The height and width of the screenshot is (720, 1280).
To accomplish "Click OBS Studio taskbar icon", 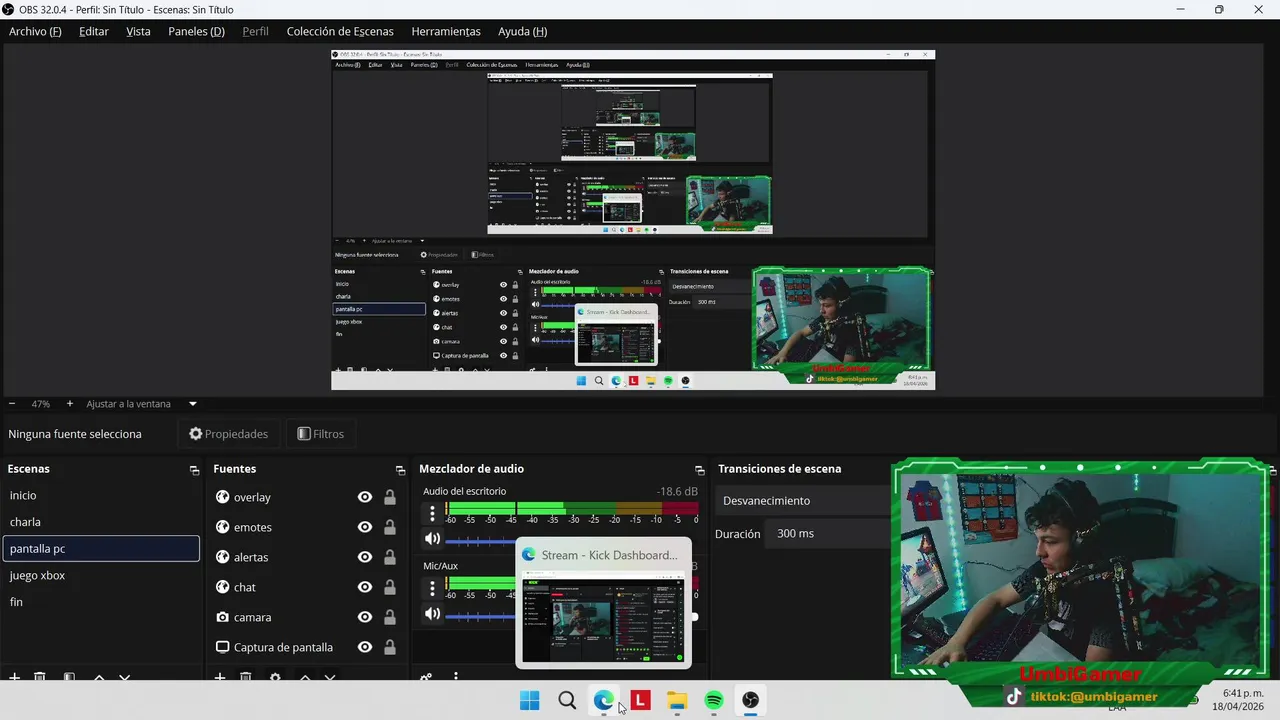I will pyautogui.click(x=751, y=700).
